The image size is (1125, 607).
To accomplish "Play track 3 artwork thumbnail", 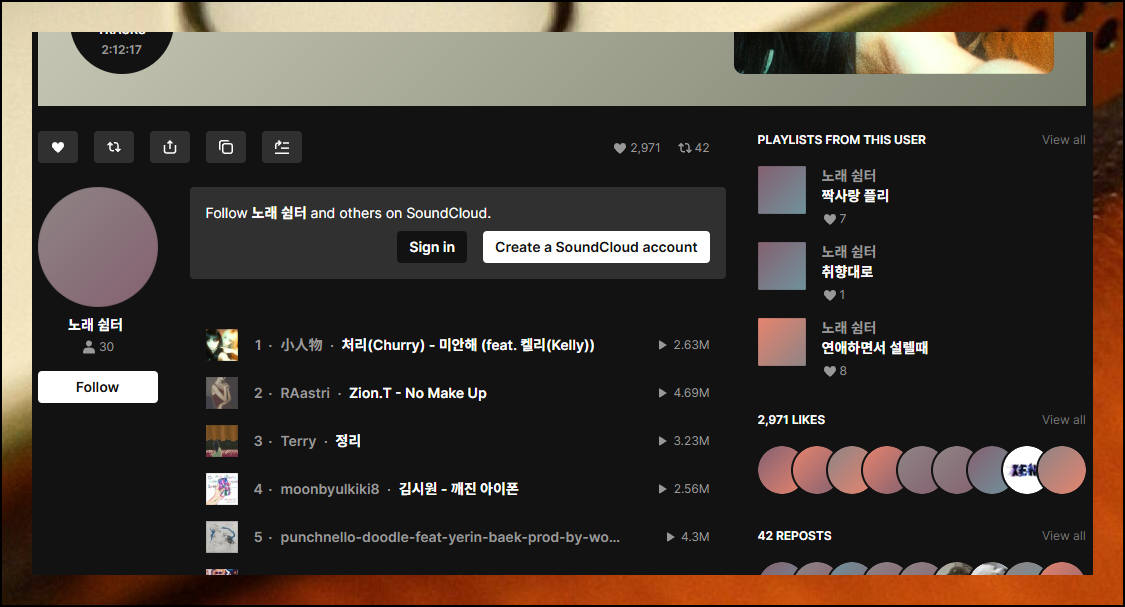I will (x=222, y=441).
